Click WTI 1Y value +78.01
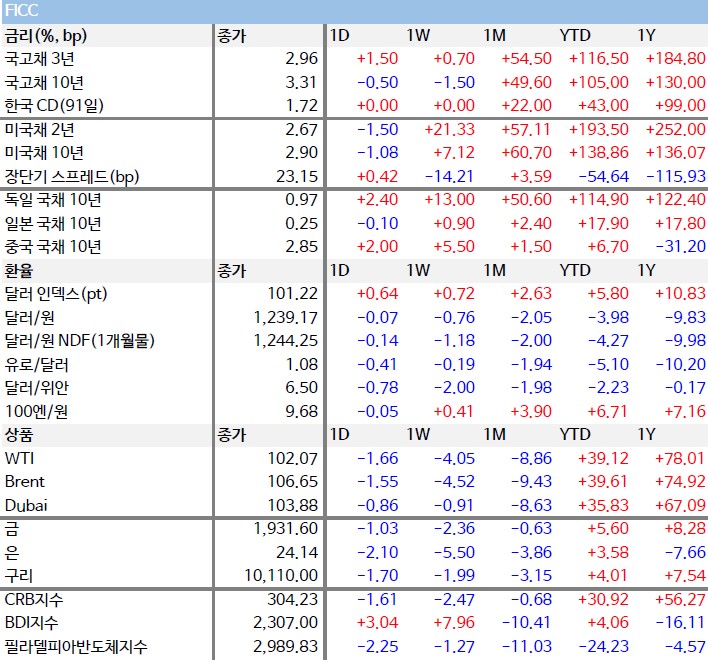The height and width of the screenshot is (668, 708). (680, 458)
